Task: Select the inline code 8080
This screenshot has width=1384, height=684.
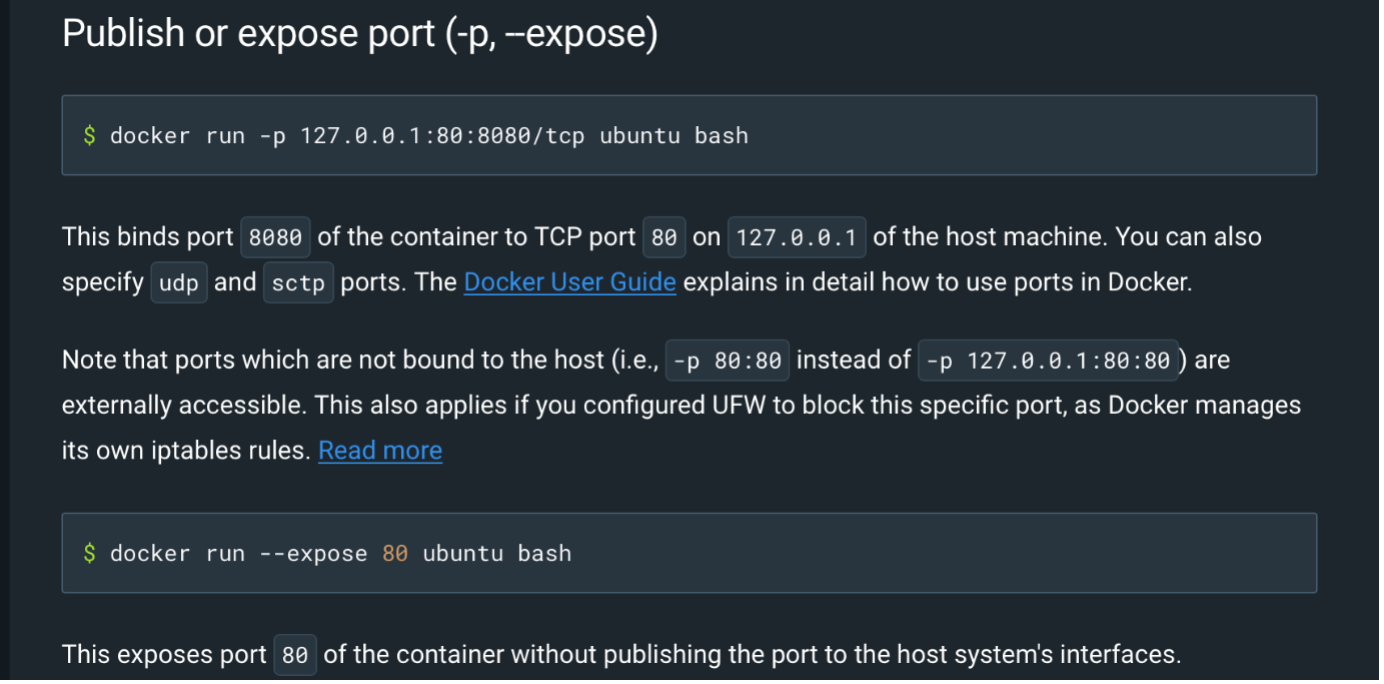Action: (x=275, y=238)
